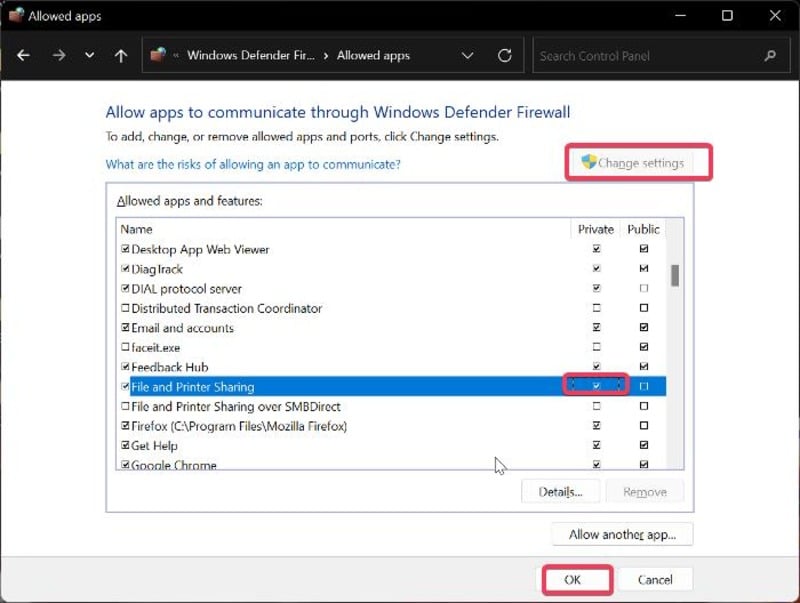The width and height of the screenshot is (800, 603).
Task: Click Allow another app button
Action: coord(622,534)
